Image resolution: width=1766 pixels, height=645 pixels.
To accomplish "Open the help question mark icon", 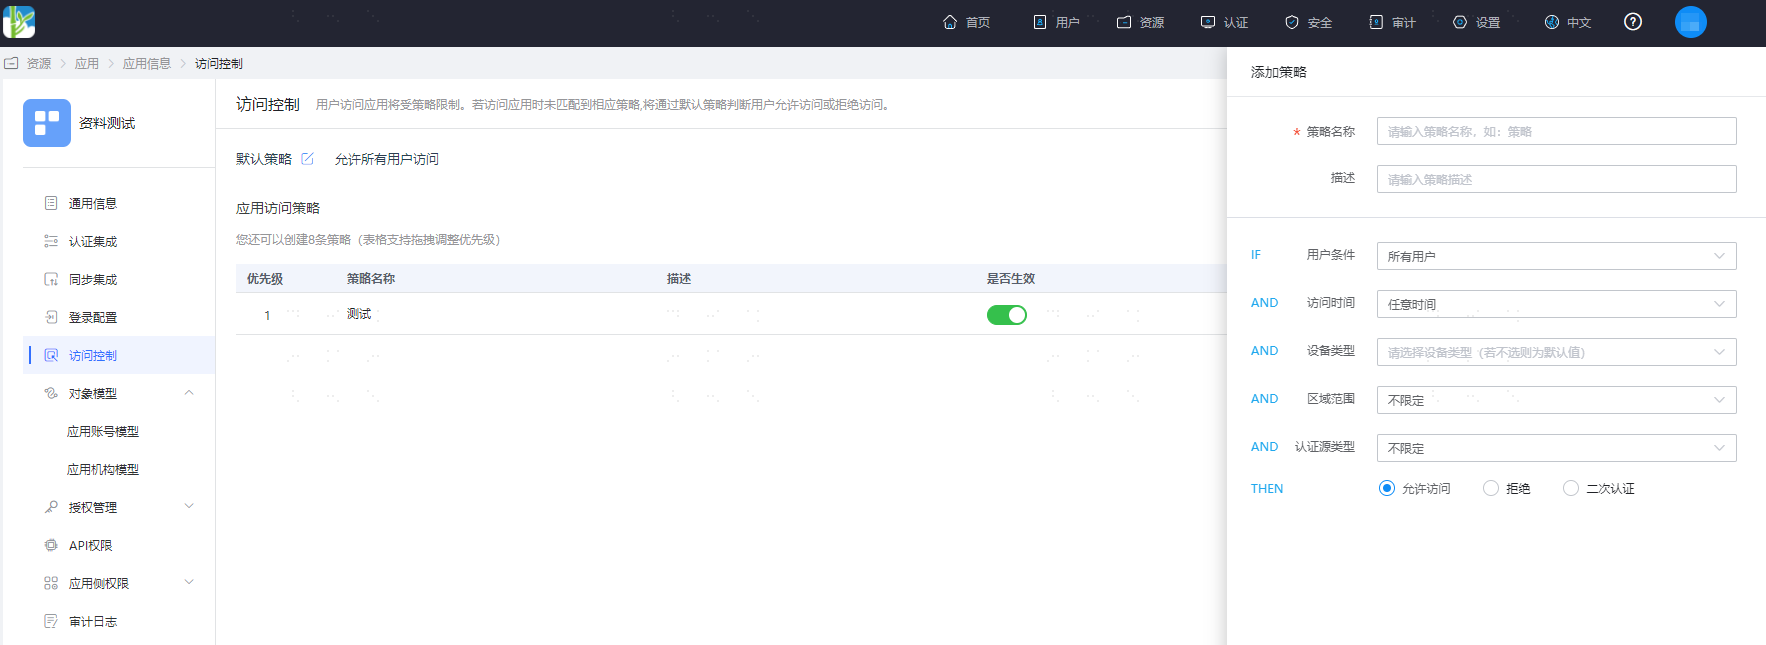I will pyautogui.click(x=1633, y=22).
